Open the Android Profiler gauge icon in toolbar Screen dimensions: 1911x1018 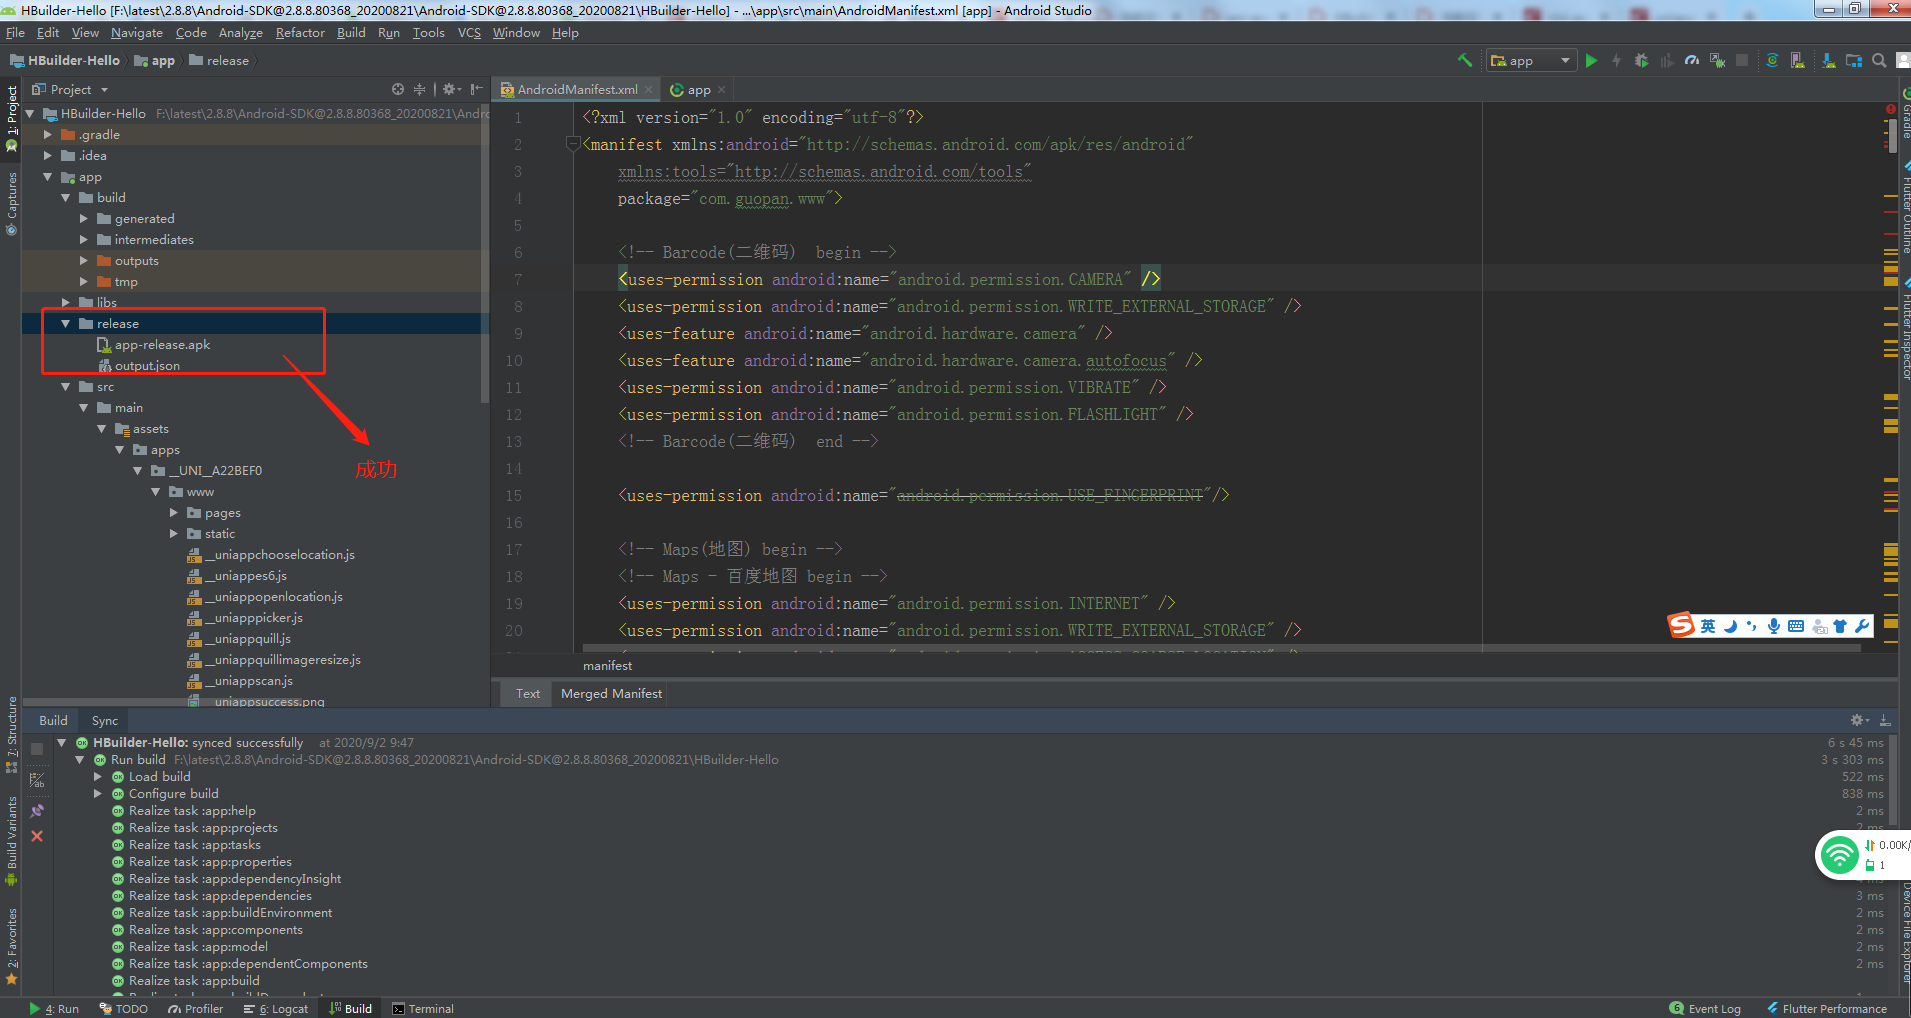point(1692,61)
